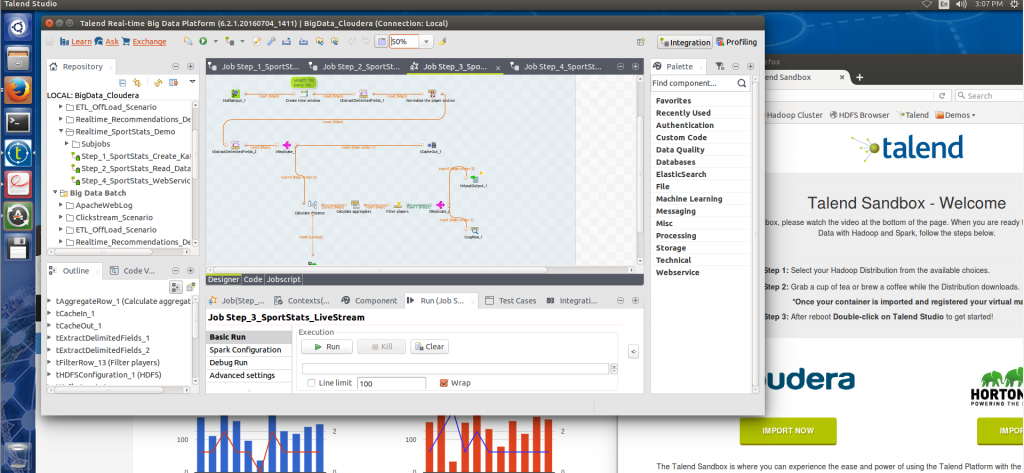The height and width of the screenshot is (473, 1024).
Task: Click the Repository tree vertical scrollbar
Action: (x=195, y=172)
